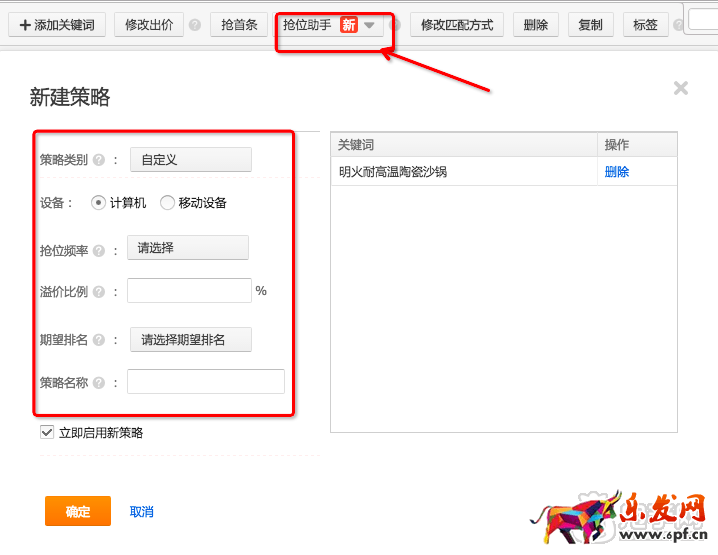Click help icon after 修改出价 button
Viewport: 718px width, 555px height.
point(194,25)
